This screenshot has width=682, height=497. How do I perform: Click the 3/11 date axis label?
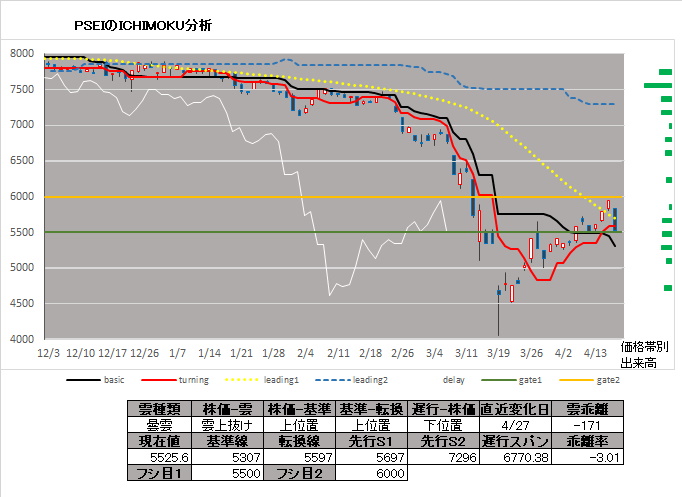coord(466,353)
